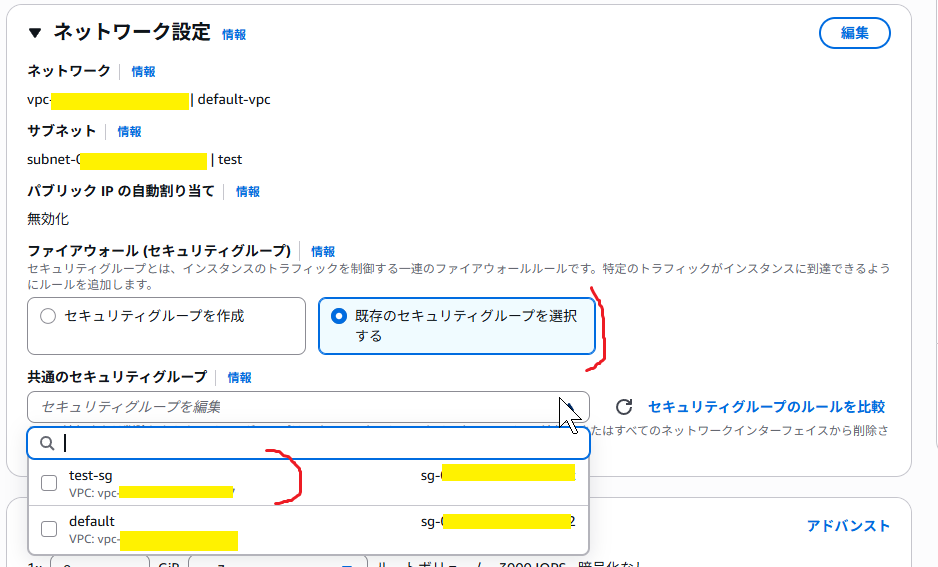Tick the default security group checkbox

tap(49, 529)
